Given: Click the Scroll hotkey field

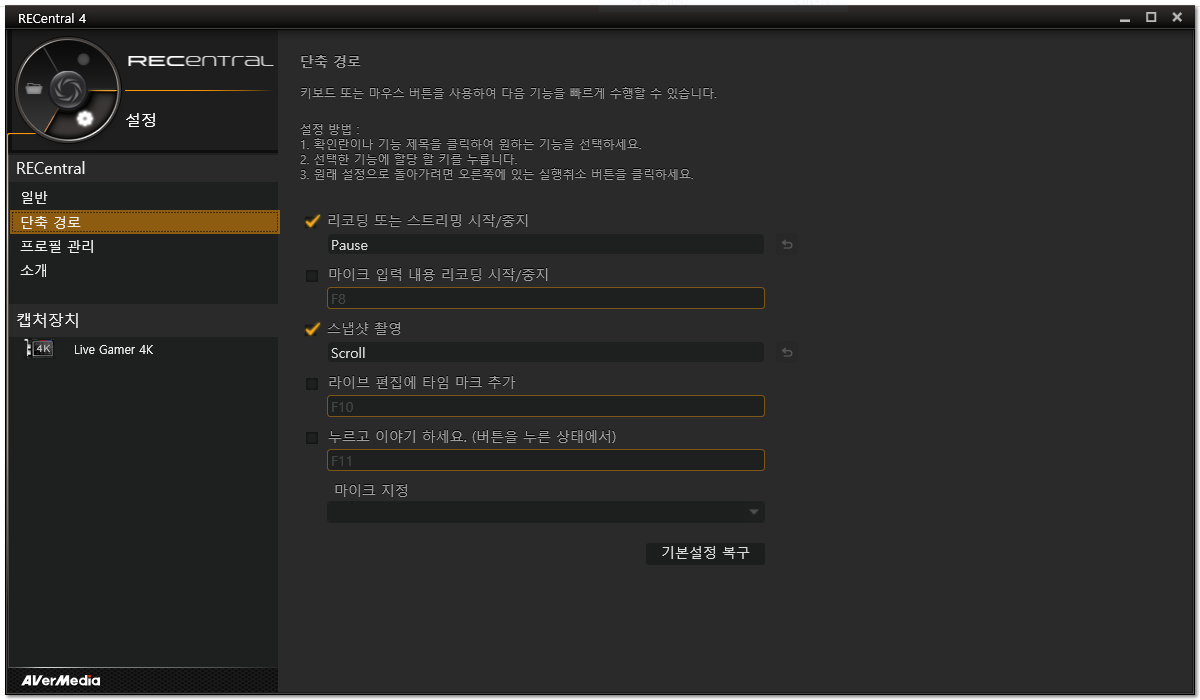Looking at the screenshot, I should (546, 353).
